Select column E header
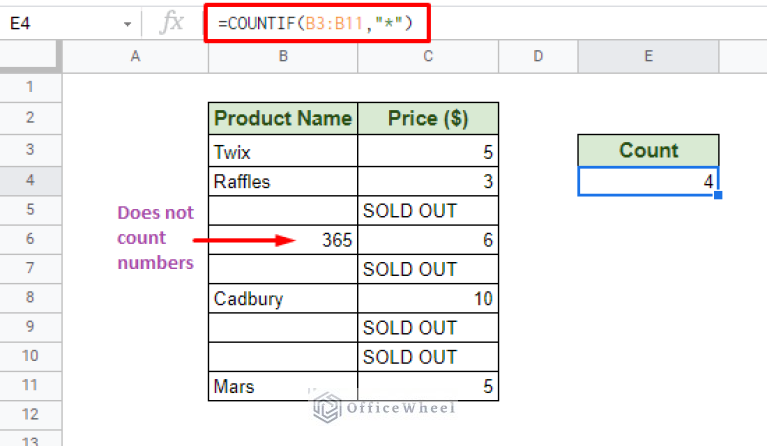 click(x=648, y=56)
